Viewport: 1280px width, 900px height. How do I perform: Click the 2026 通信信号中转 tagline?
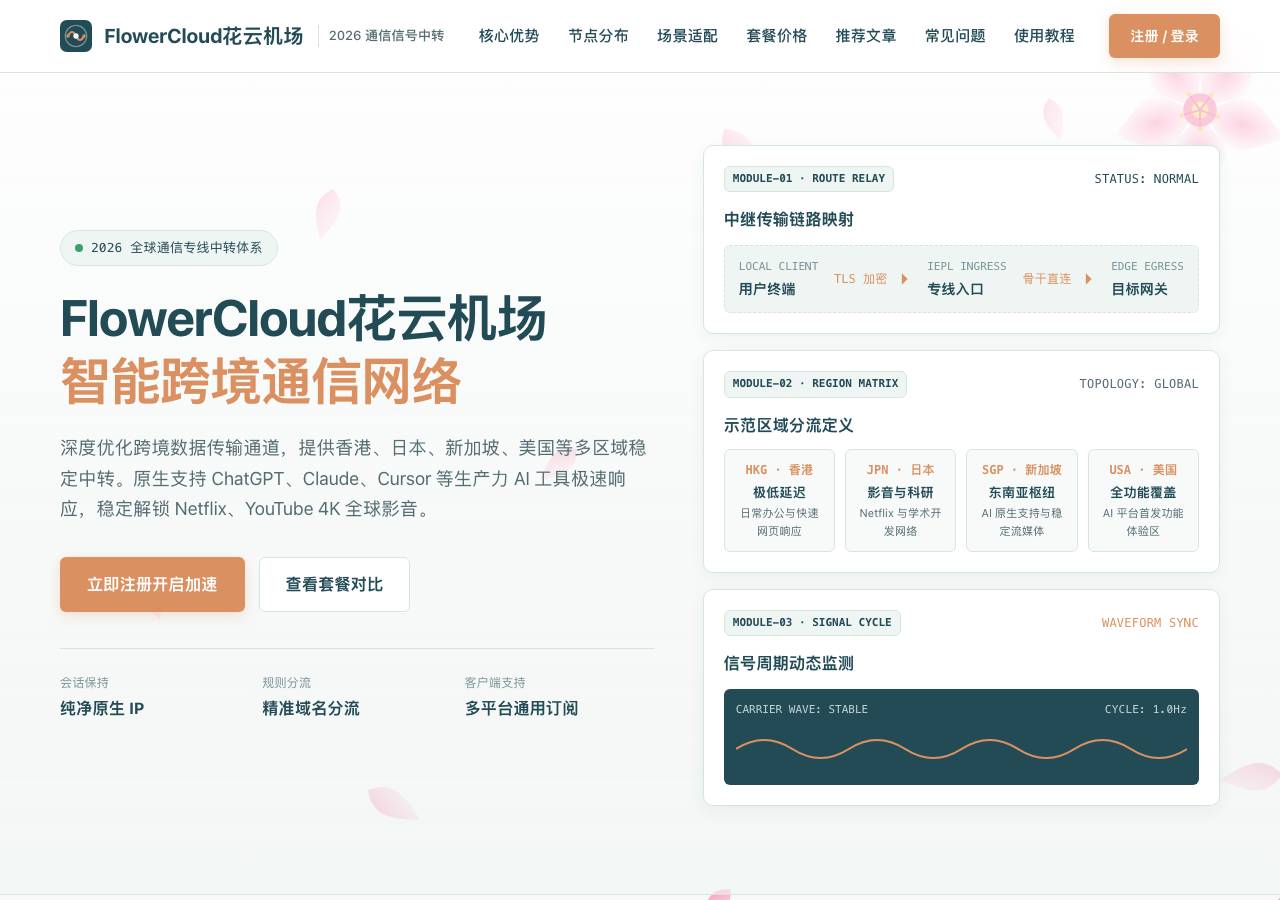(386, 36)
